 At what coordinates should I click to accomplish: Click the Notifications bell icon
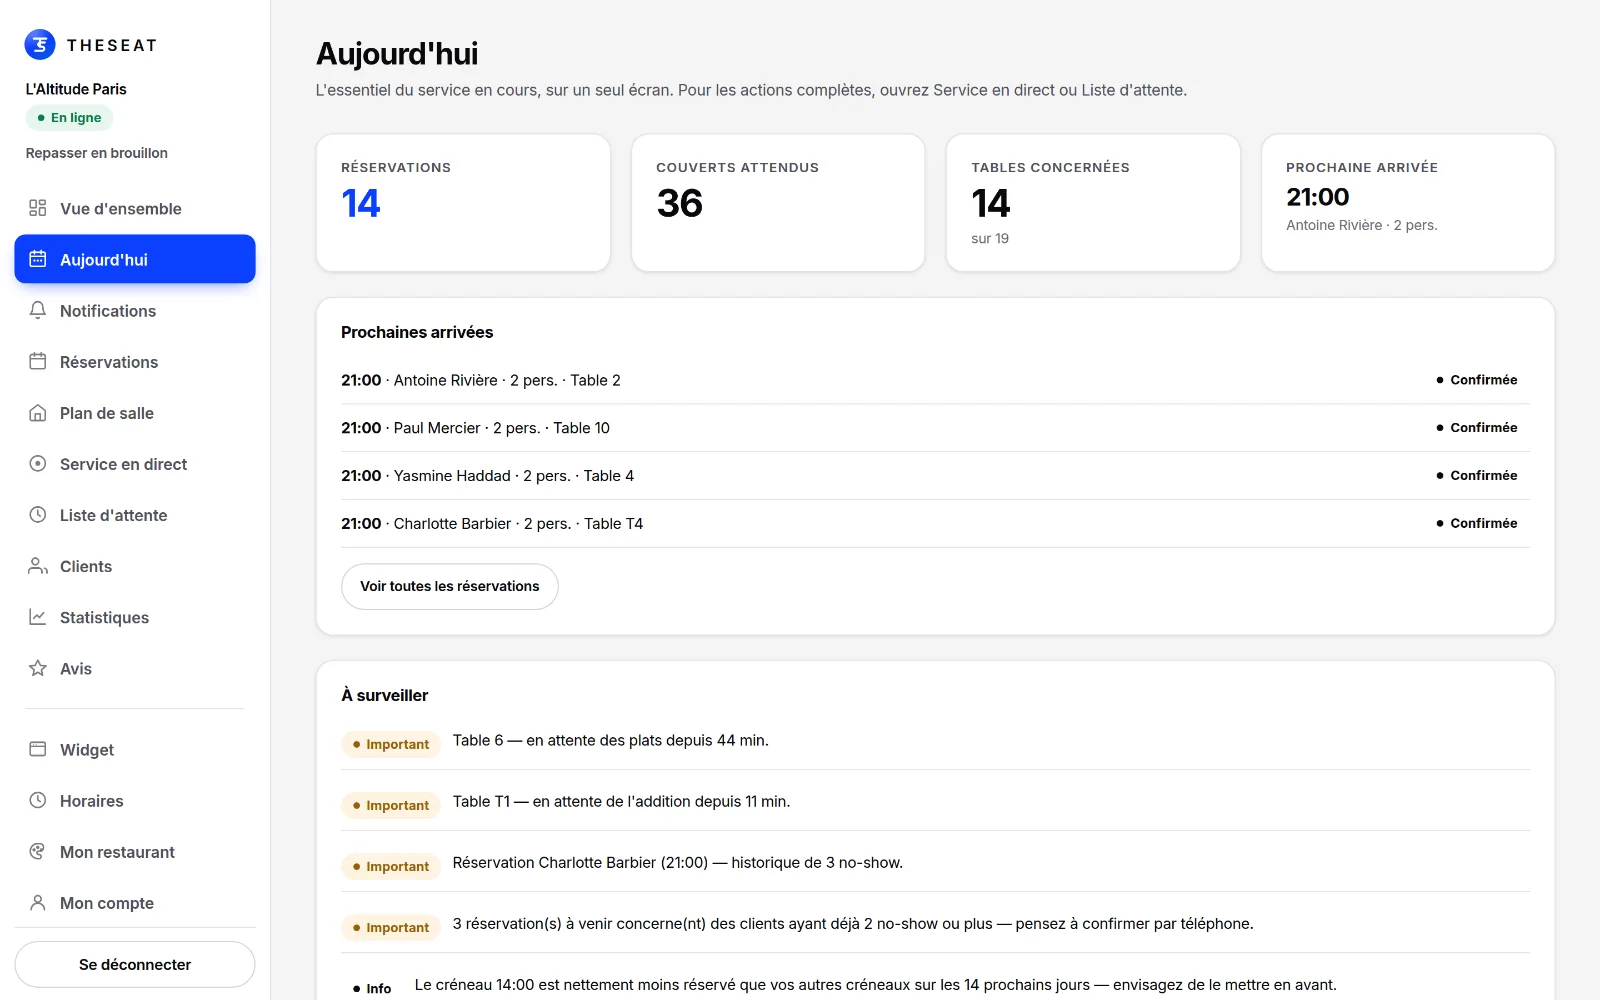pyautogui.click(x=38, y=310)
